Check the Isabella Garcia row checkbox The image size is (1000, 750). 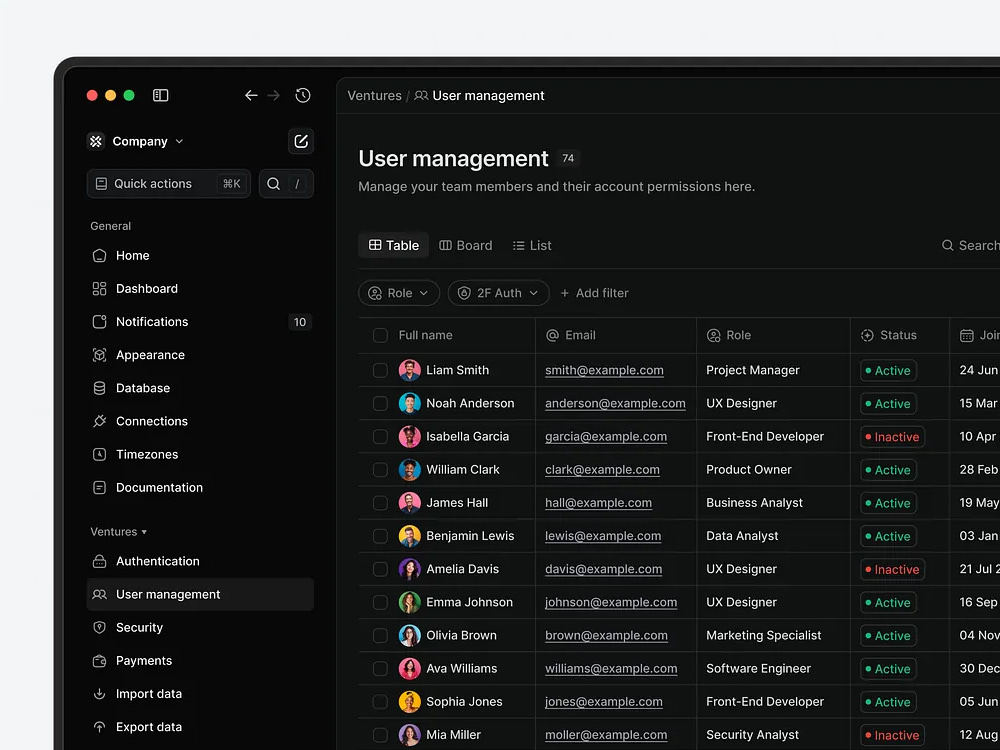(x=380, y=437)
